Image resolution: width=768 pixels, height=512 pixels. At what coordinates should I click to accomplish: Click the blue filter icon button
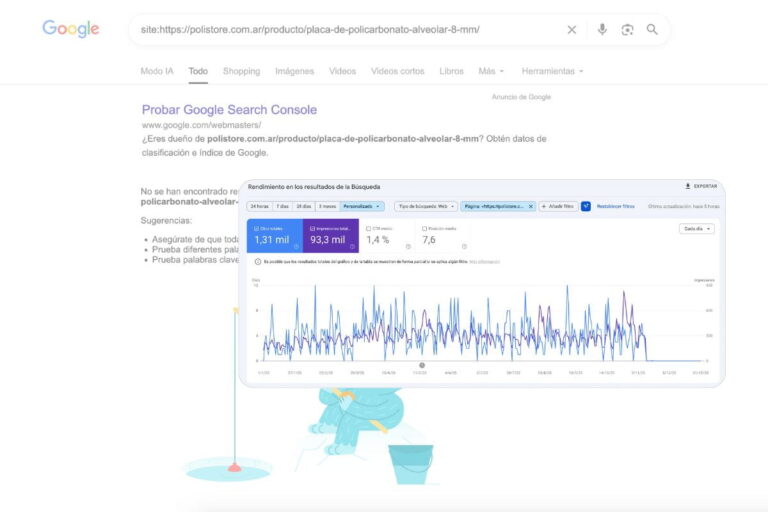(x=586, y=206)
